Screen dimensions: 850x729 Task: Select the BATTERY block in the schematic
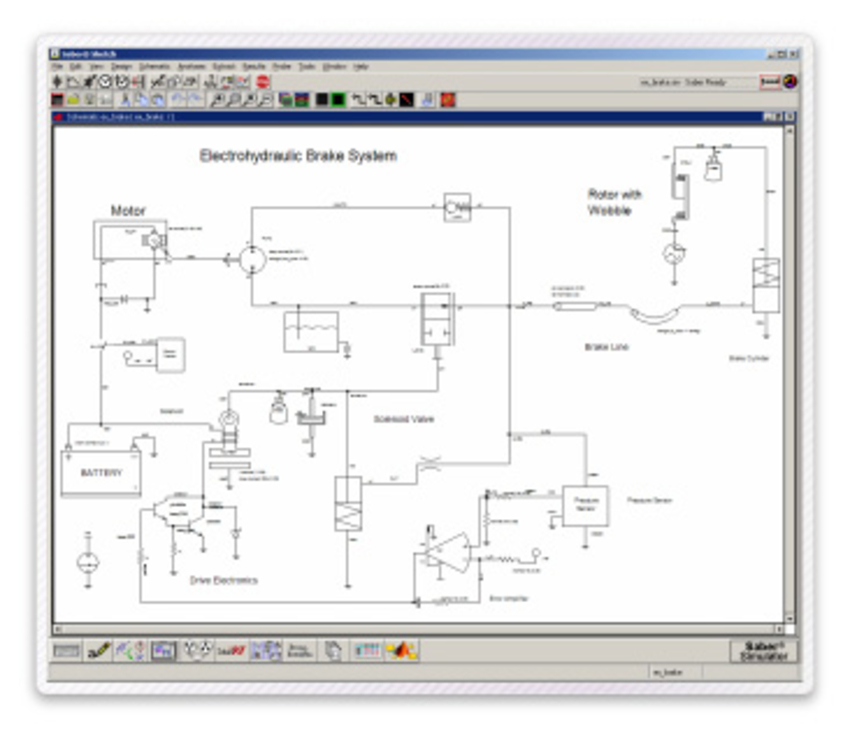point(101,472)
